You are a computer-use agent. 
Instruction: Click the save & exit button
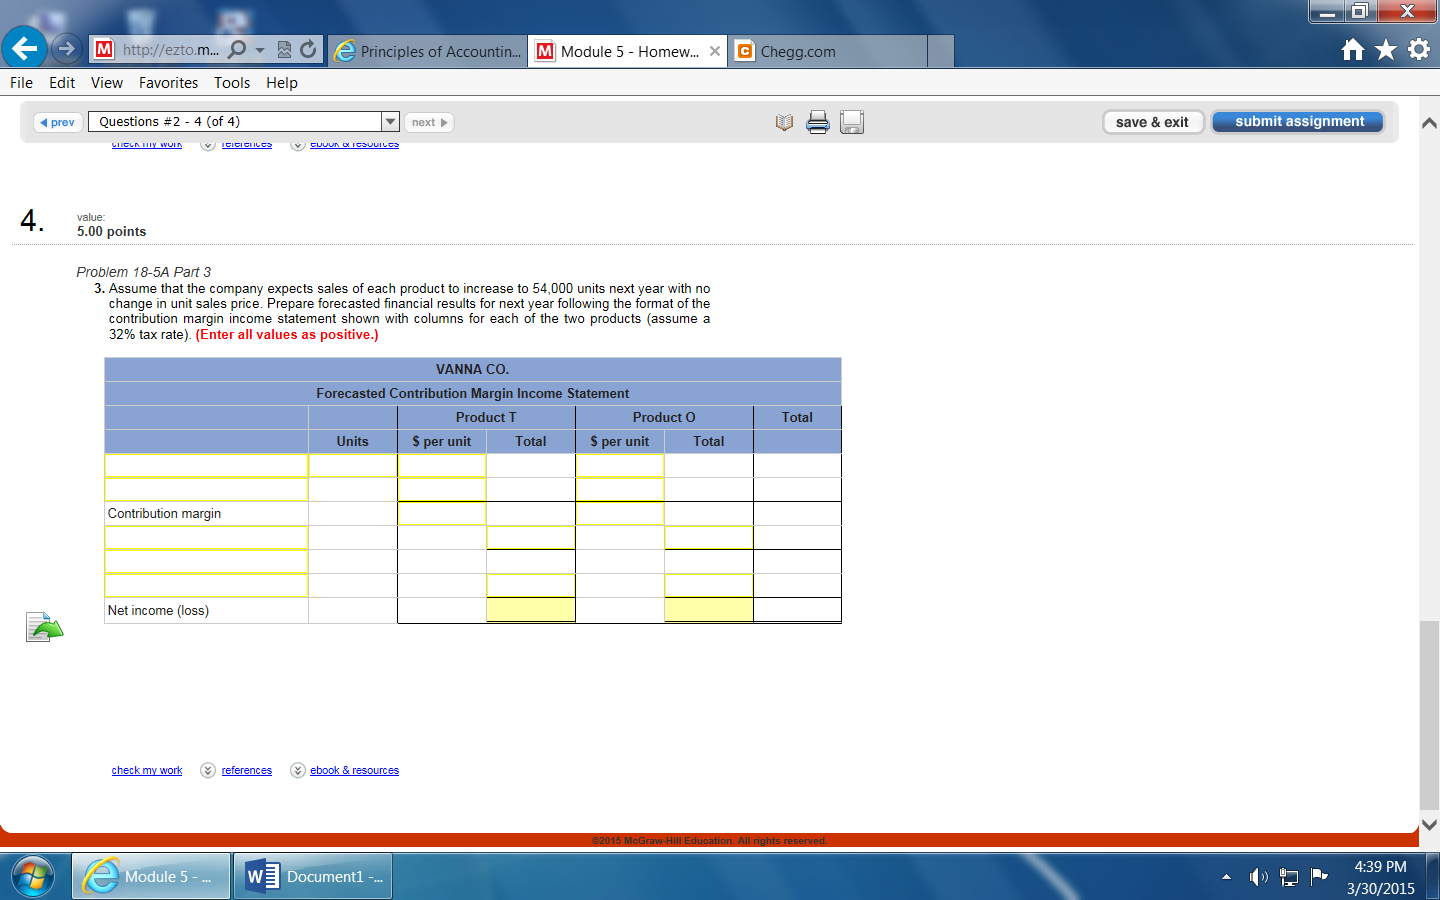tap(1153, 121)
